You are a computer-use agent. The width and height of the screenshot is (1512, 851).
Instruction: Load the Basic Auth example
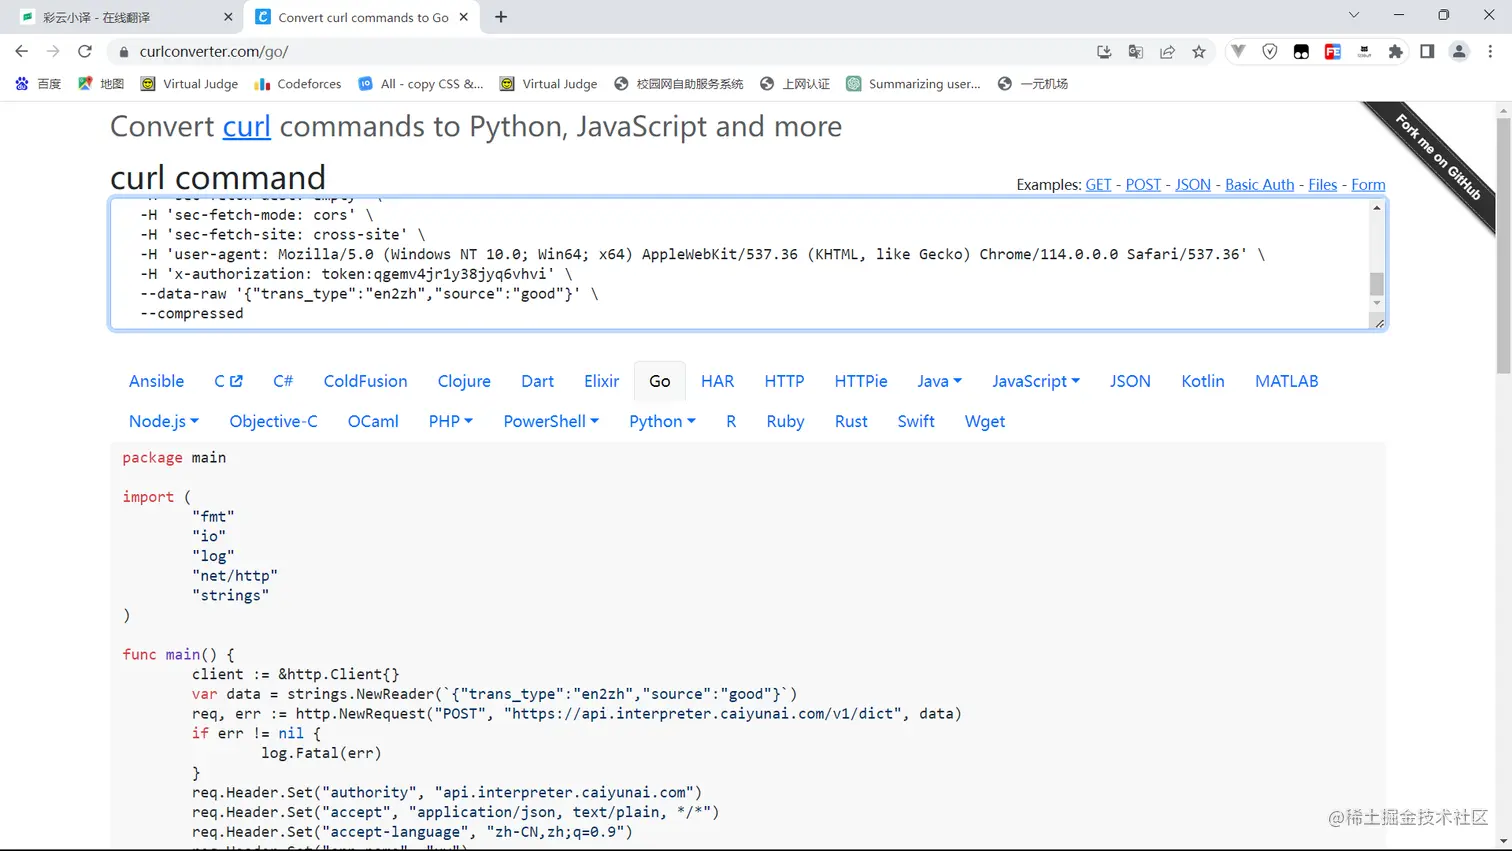coord(1259,185)
